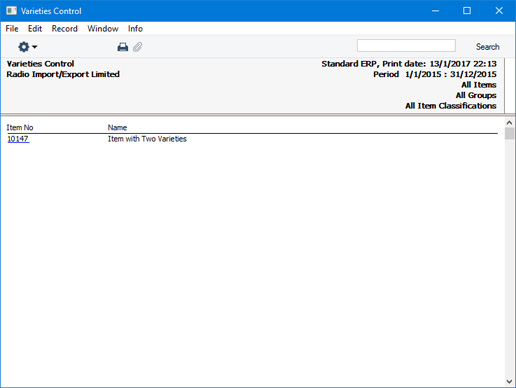Click the Varieties Control title bar icon
This screenshot has height=388, width=516.
[x=11, y=11]
